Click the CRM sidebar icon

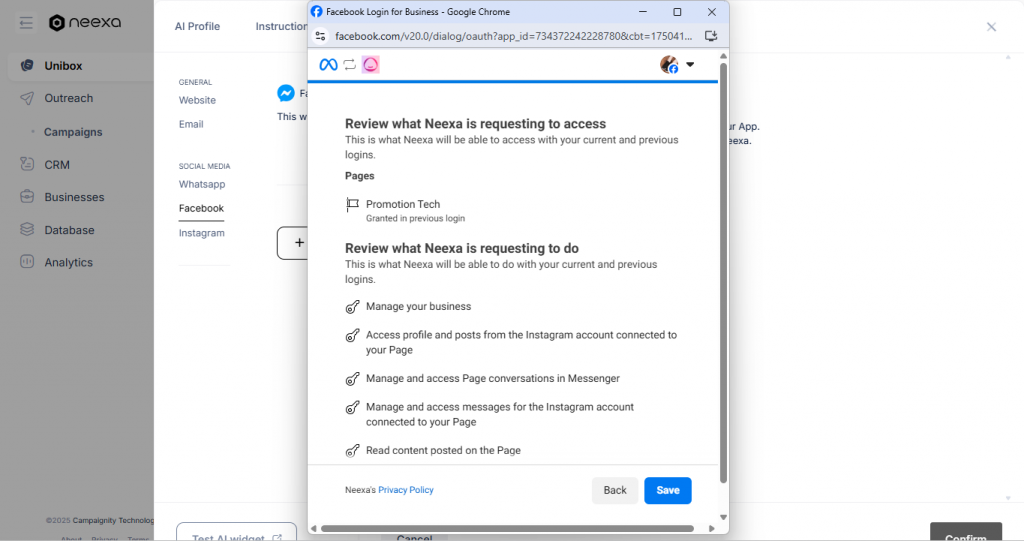click(x=27, y=164)
